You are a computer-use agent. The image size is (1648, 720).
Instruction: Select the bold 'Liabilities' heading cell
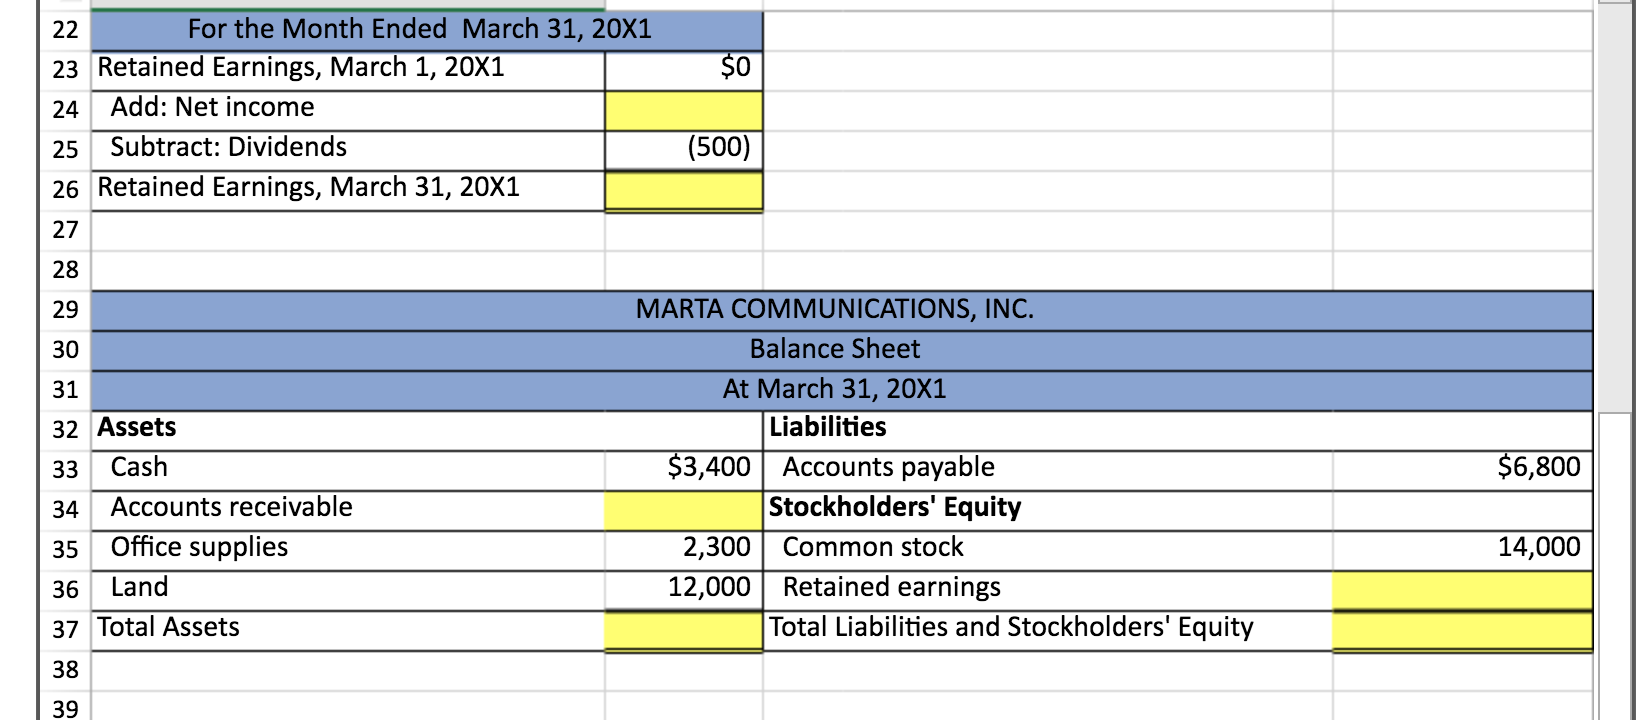point(1048,431)
